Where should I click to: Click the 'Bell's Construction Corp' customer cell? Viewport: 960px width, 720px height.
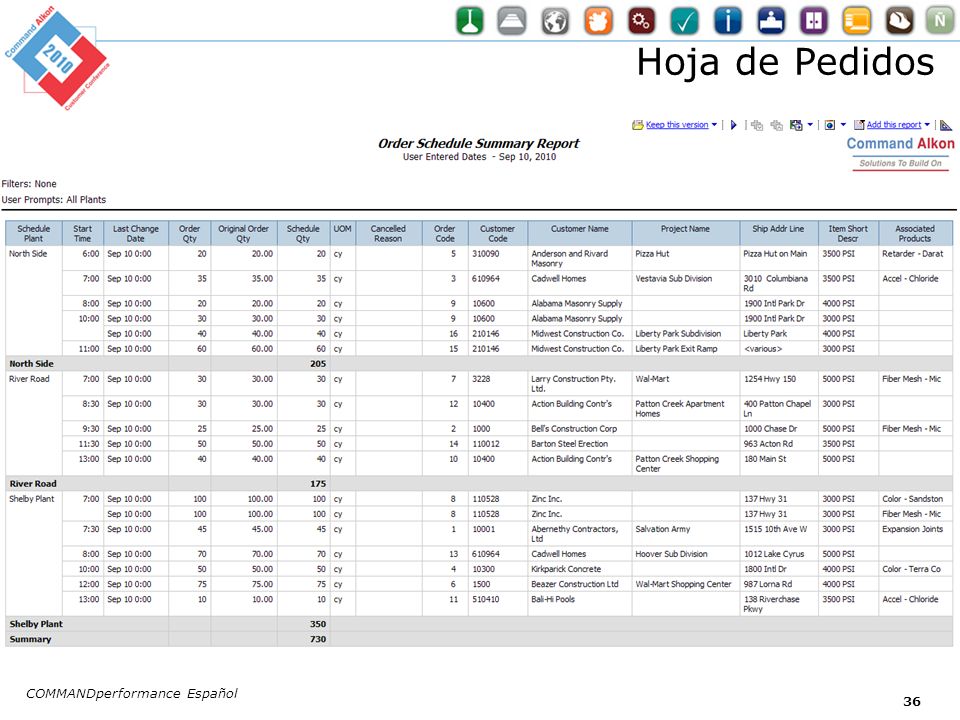tap(579, 429)
